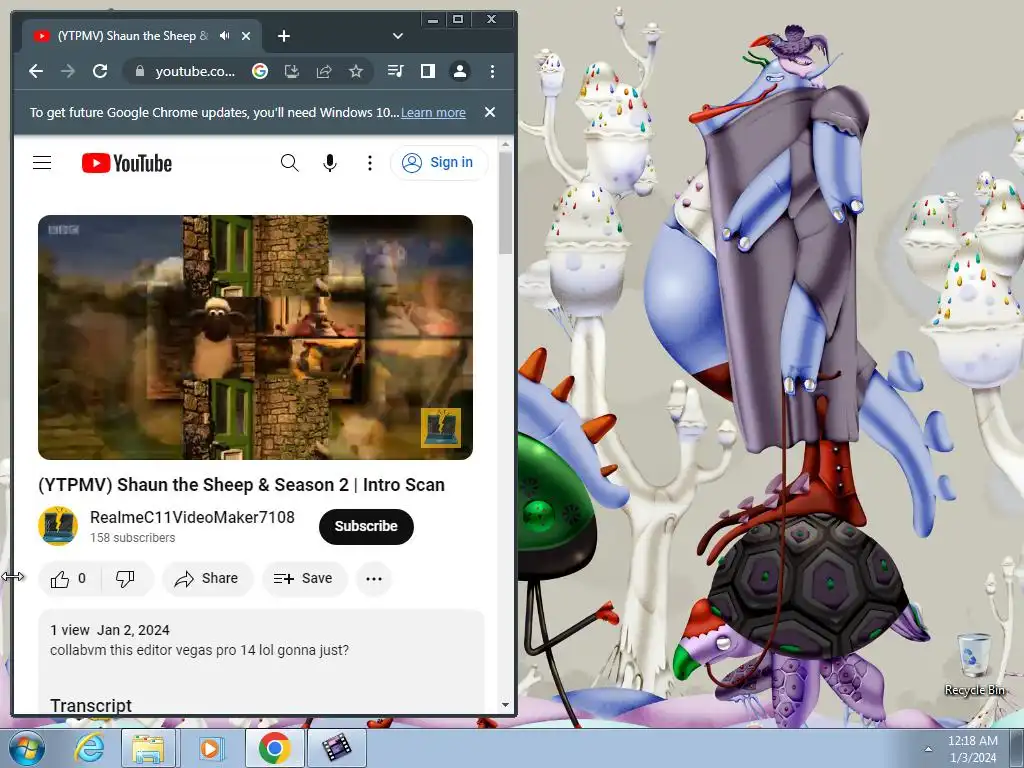This screenshot has height=768, width=1024.
Task: Select the Recycle Bin desktop icon
Action: click(x=974, y=664)
